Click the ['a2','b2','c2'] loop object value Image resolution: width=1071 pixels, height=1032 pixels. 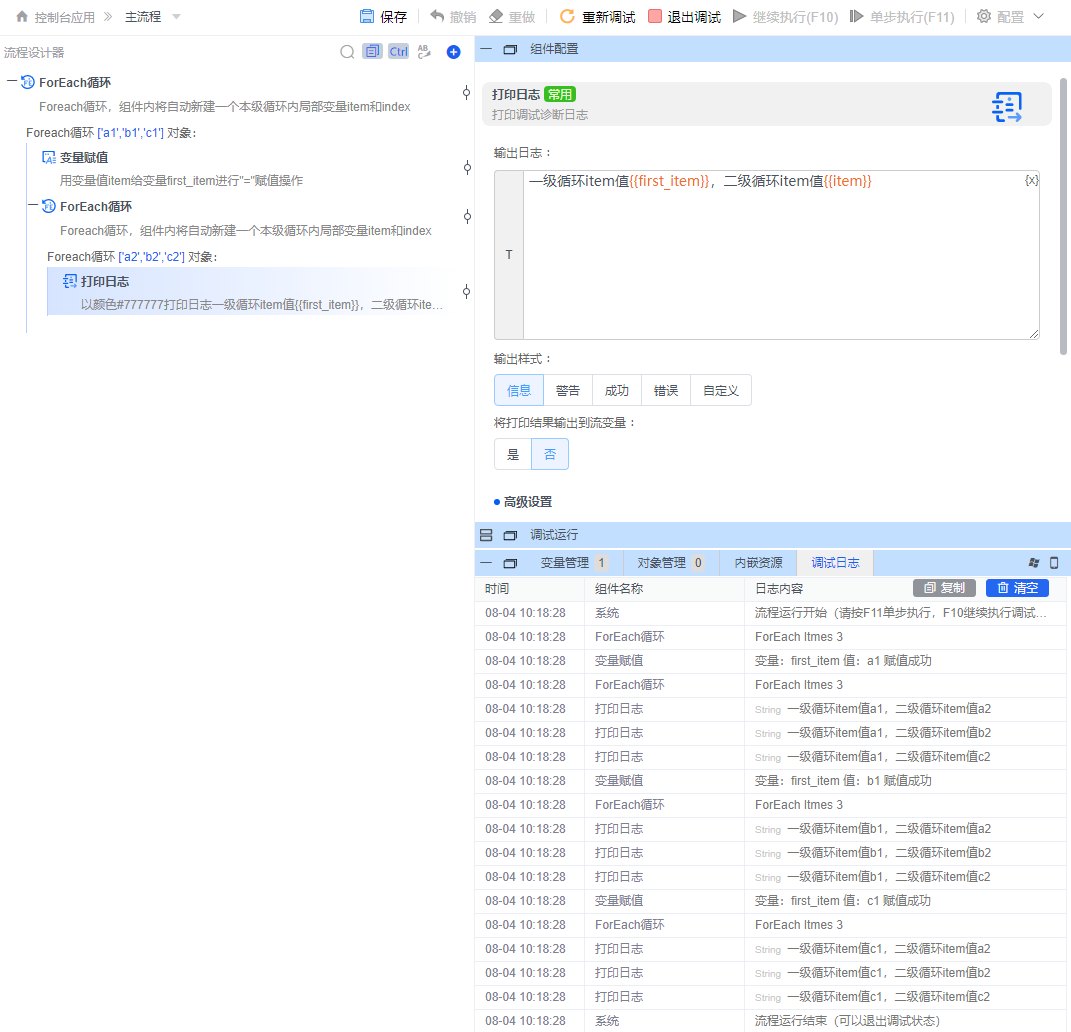pos(152,257)
